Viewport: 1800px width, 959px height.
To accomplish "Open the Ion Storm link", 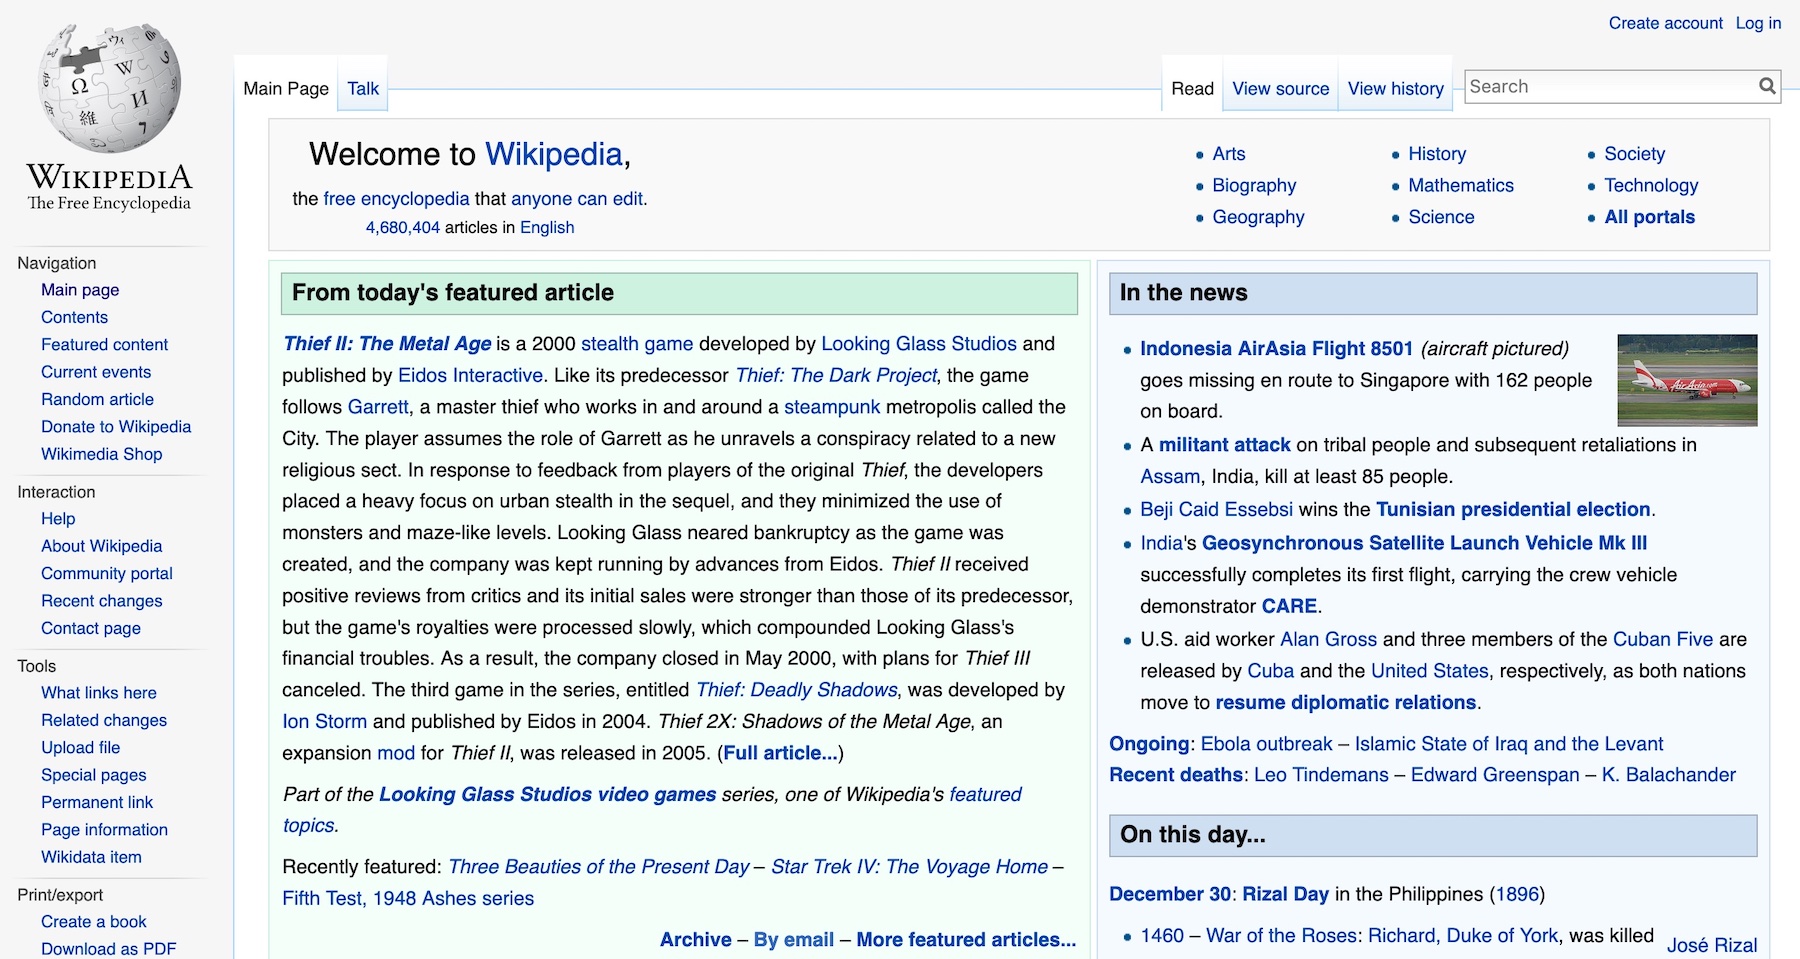I will click(324, 722).
